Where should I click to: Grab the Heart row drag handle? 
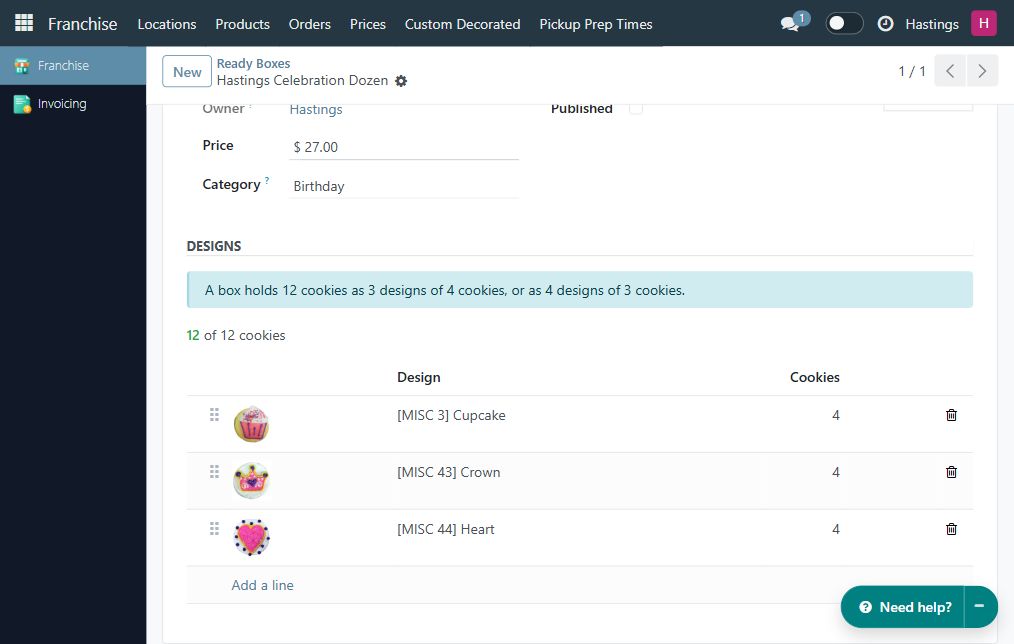pos(214,528)
